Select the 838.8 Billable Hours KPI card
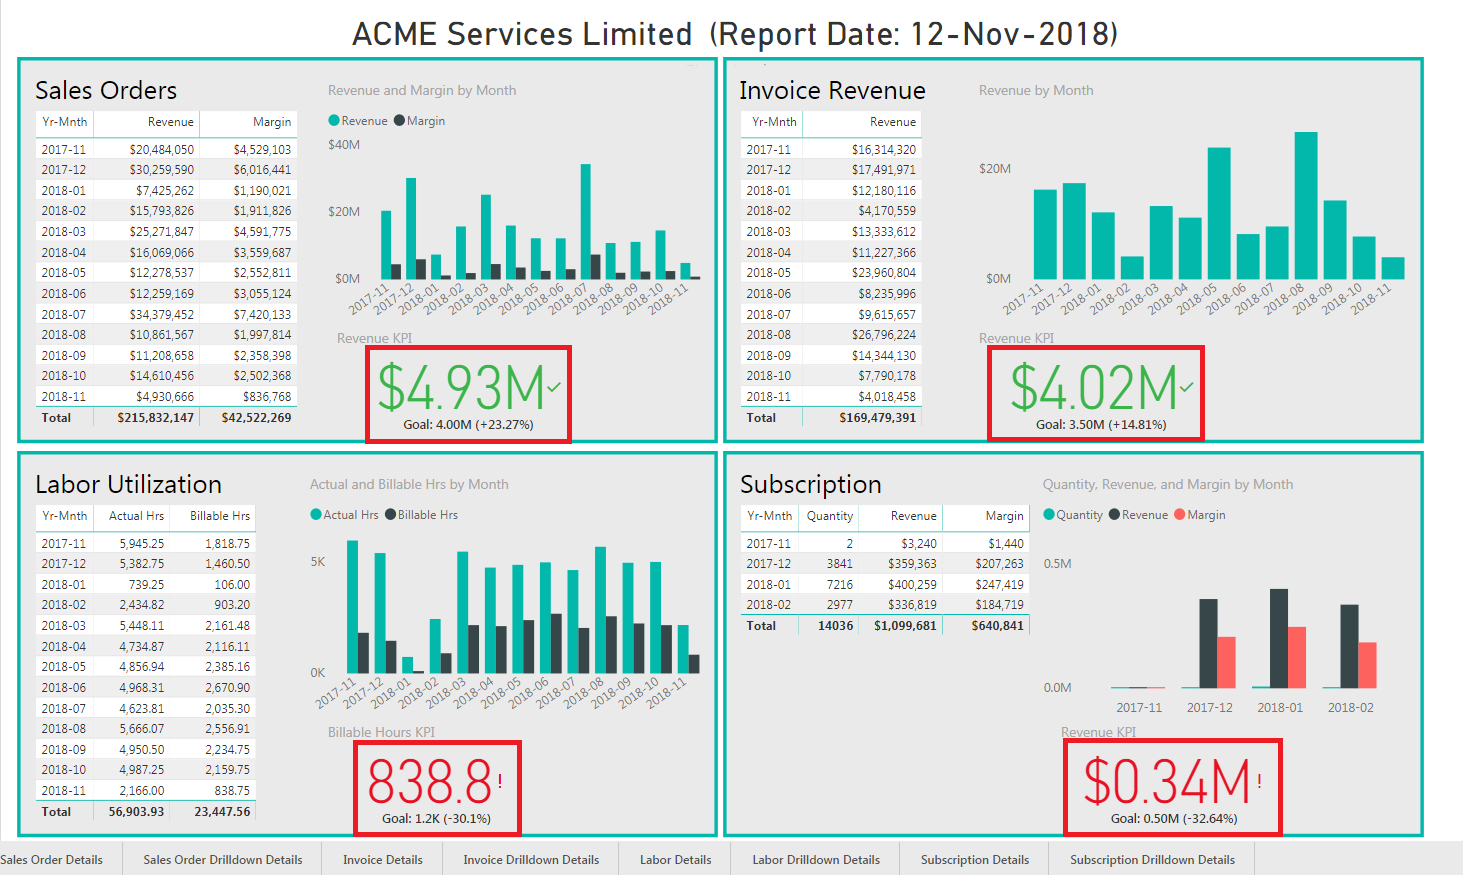 click(438, 788)
